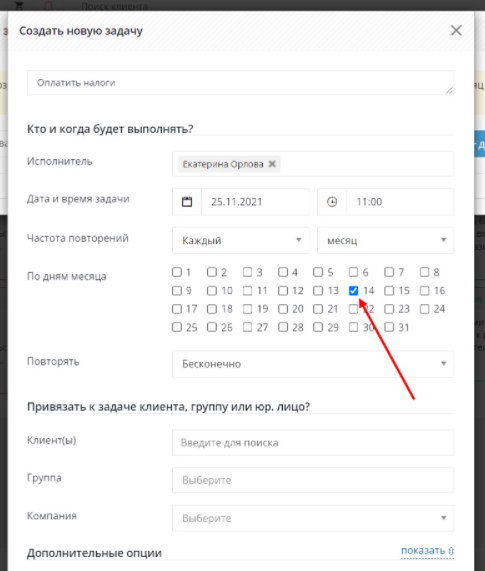The width and height of the screenshot is (485, 571).
Task: Open the Компания dropdown
Action: coord(313,518)
